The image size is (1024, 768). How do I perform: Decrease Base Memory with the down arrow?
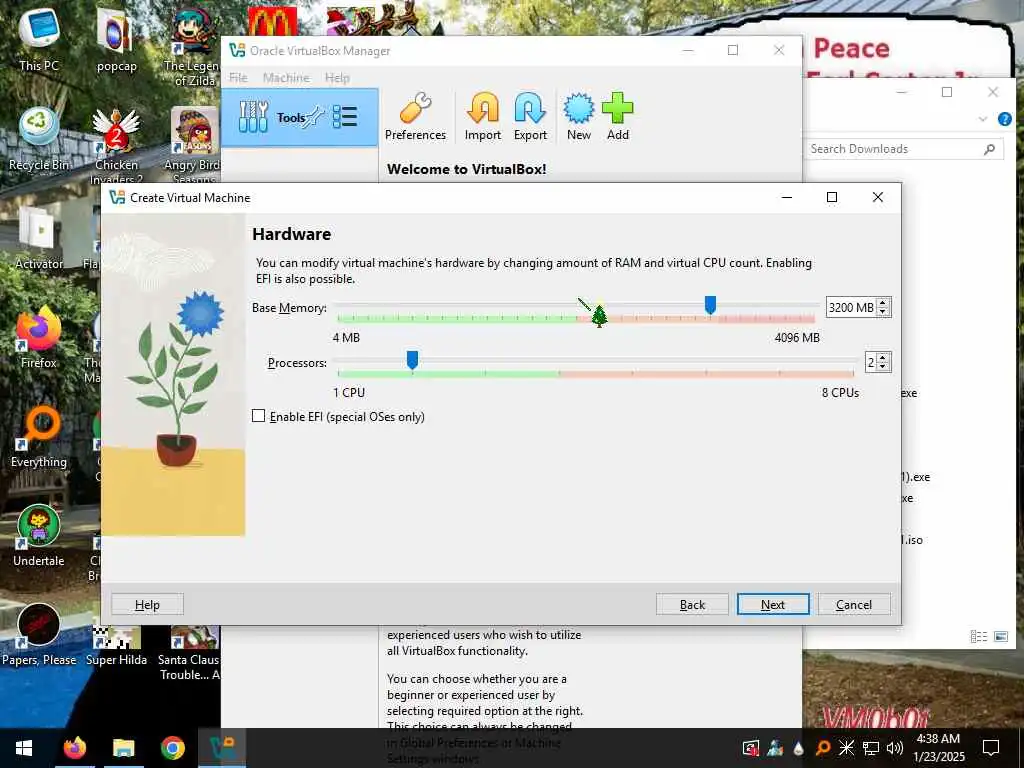pos(883,312)
